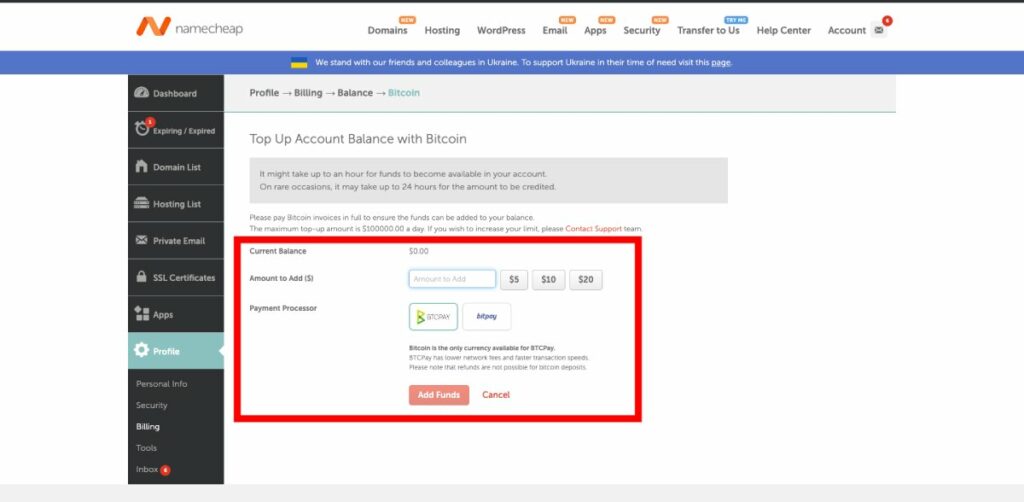The height and width of the screenshot is (502, 1024).
Task: Click the Add Funds button
Action: [439, 395]
